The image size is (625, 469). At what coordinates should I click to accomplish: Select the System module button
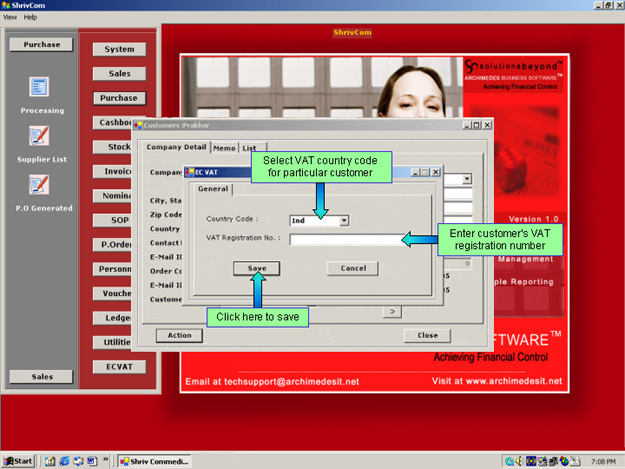pos(119,49)
